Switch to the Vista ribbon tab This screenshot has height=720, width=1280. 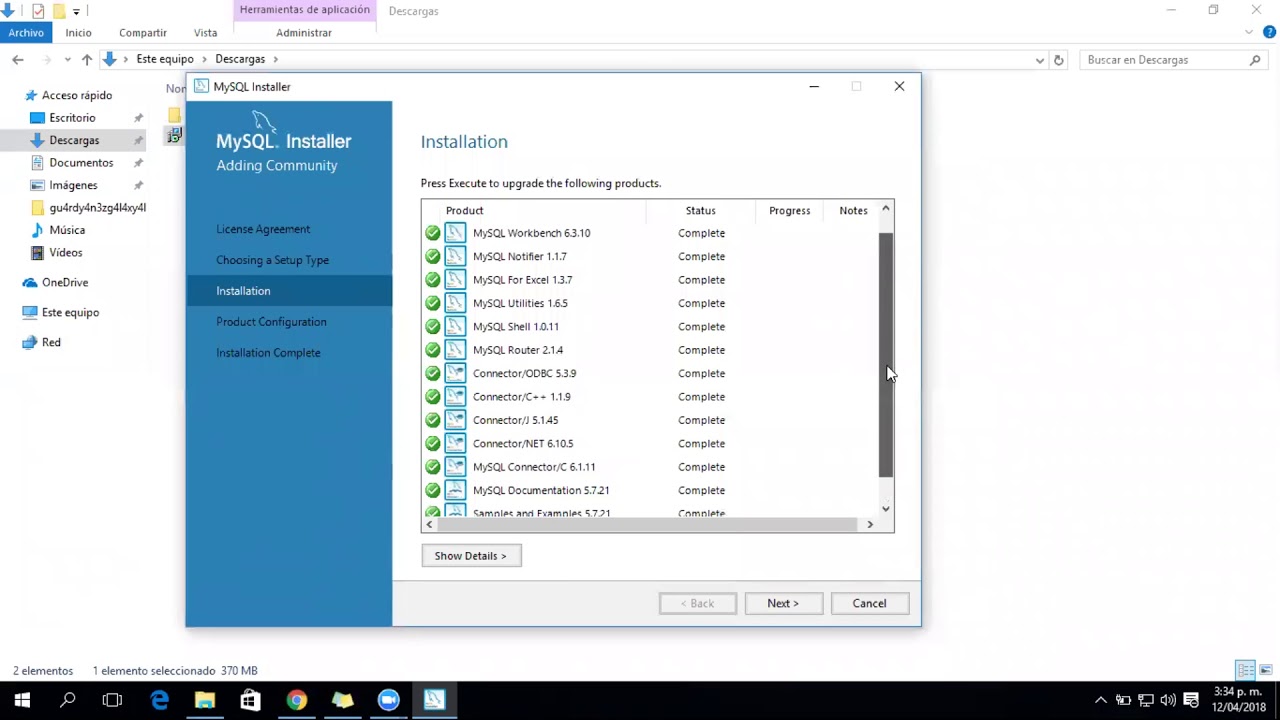[x=205, y=33]
